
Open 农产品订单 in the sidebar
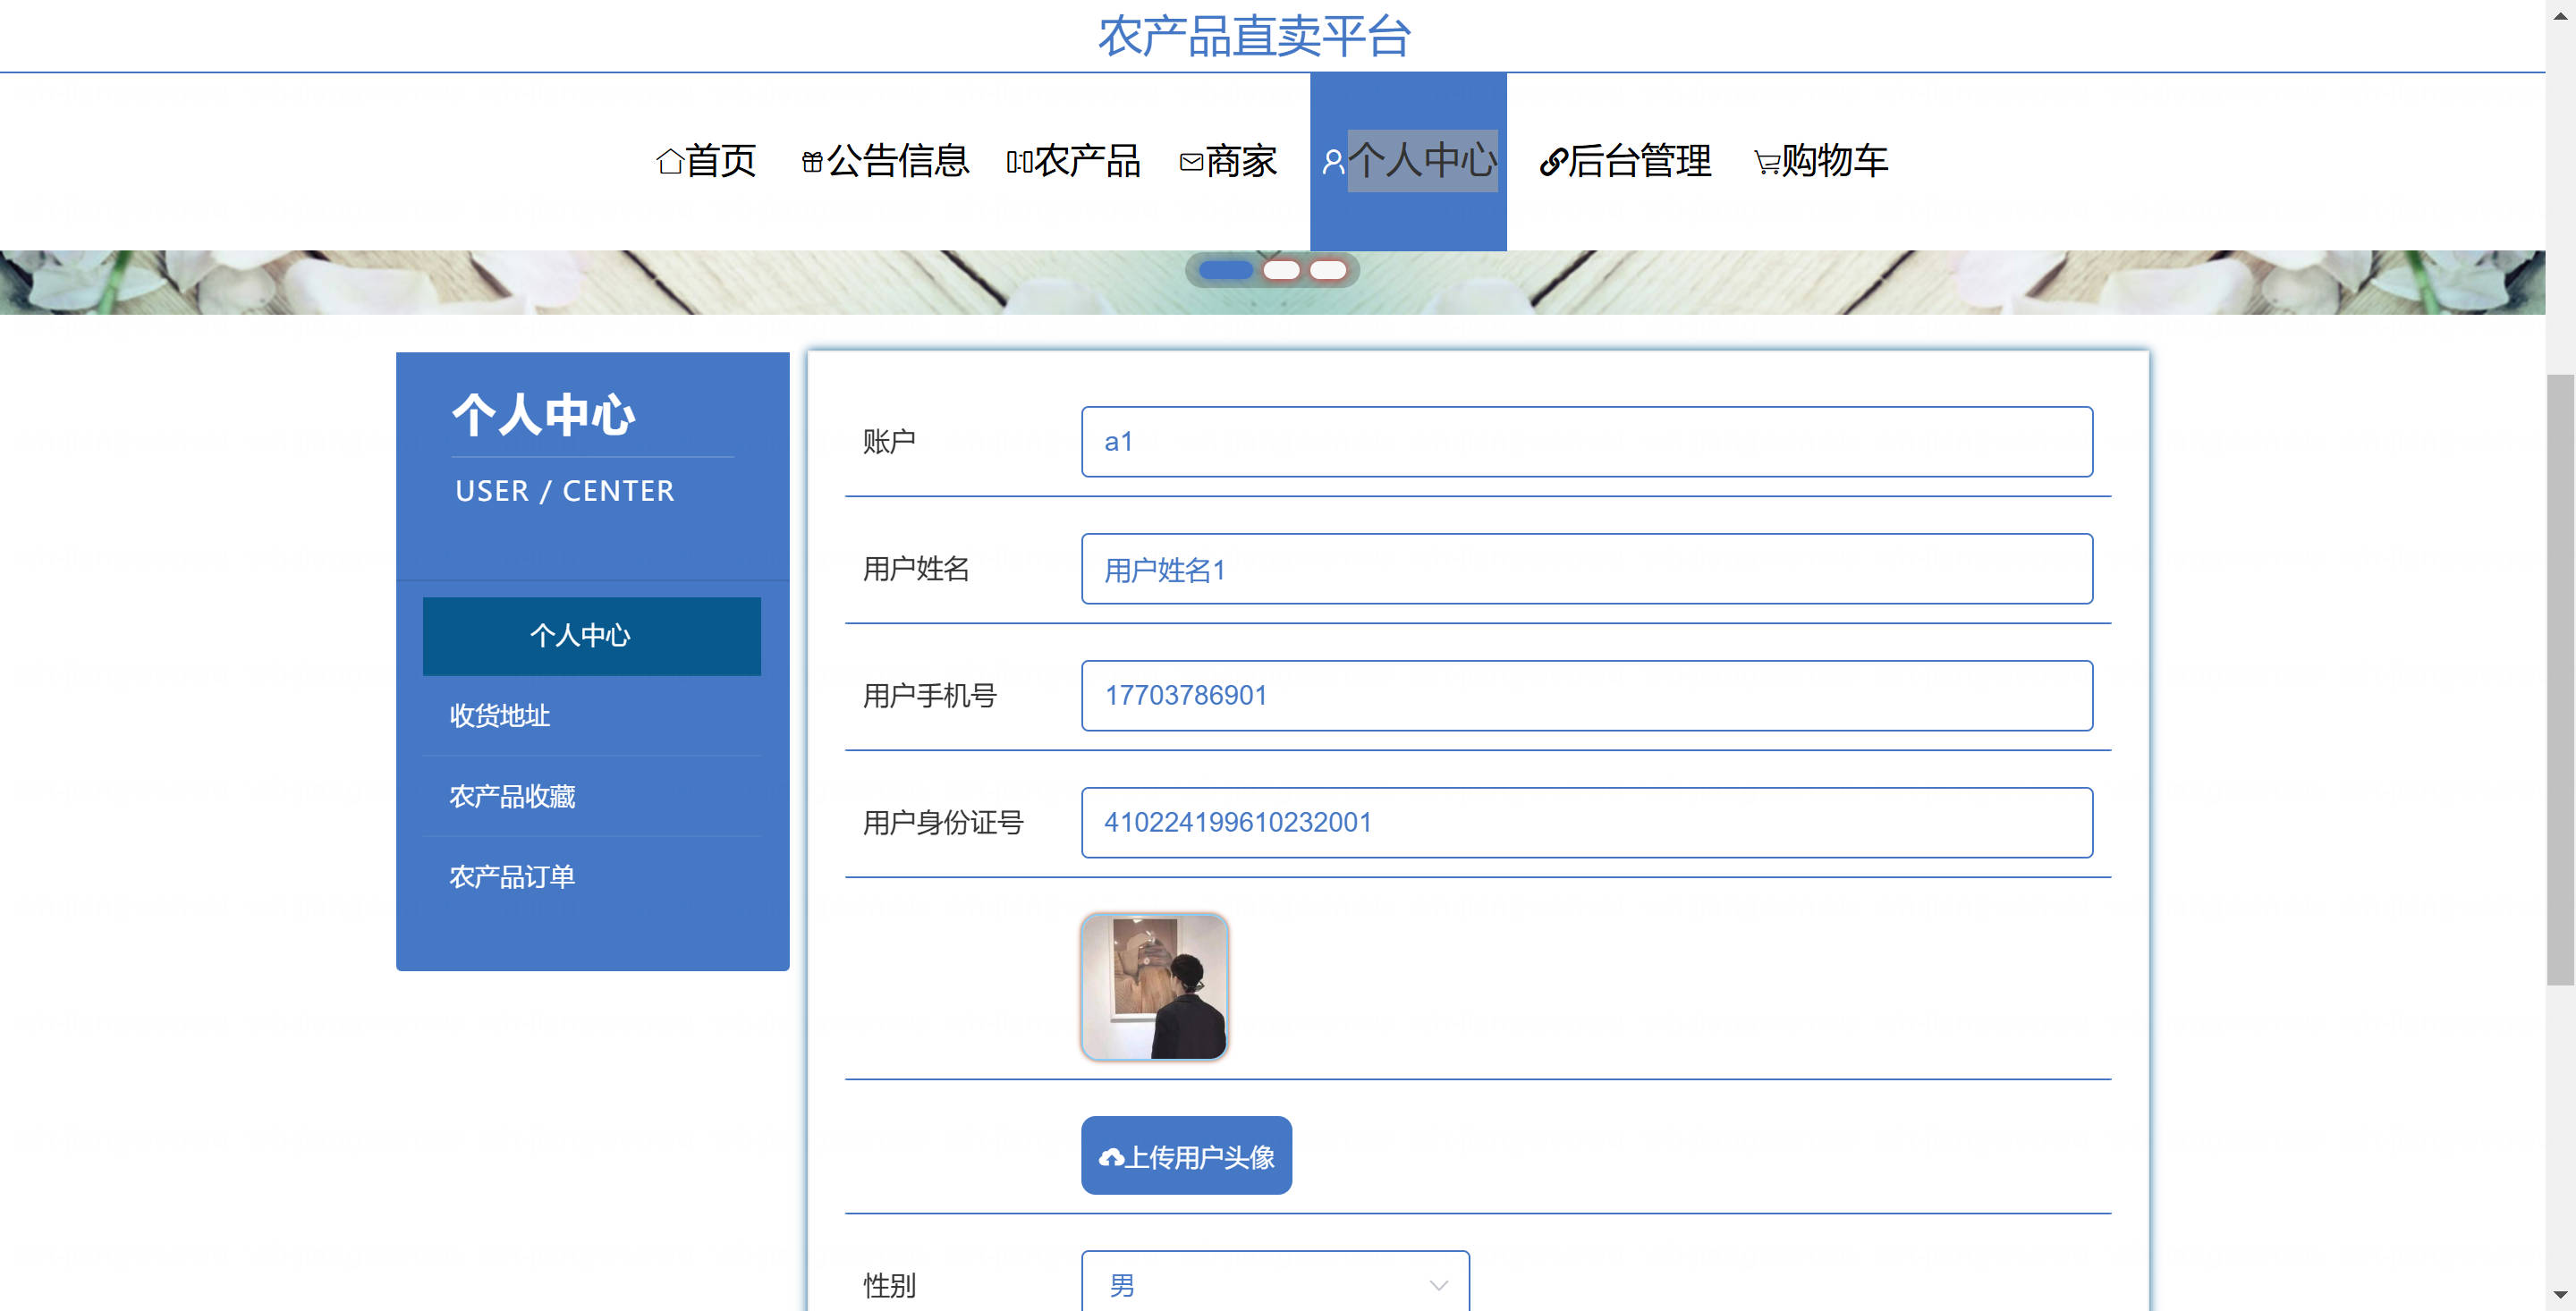[x=592, y=877]
